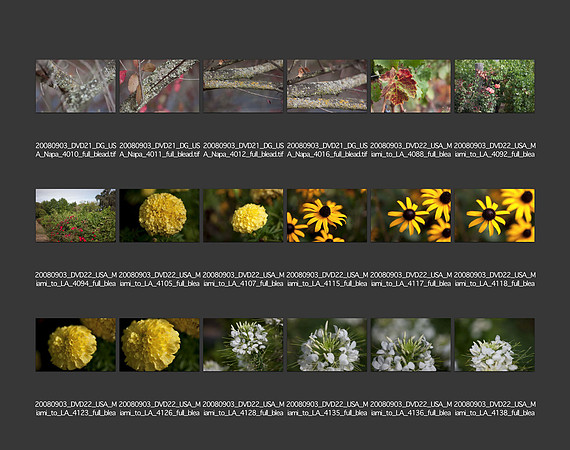This screenshot has height=450, width=570.
Task: Select the caption Miami_to_LA_4105_full_blea
Action: [159, 279]
